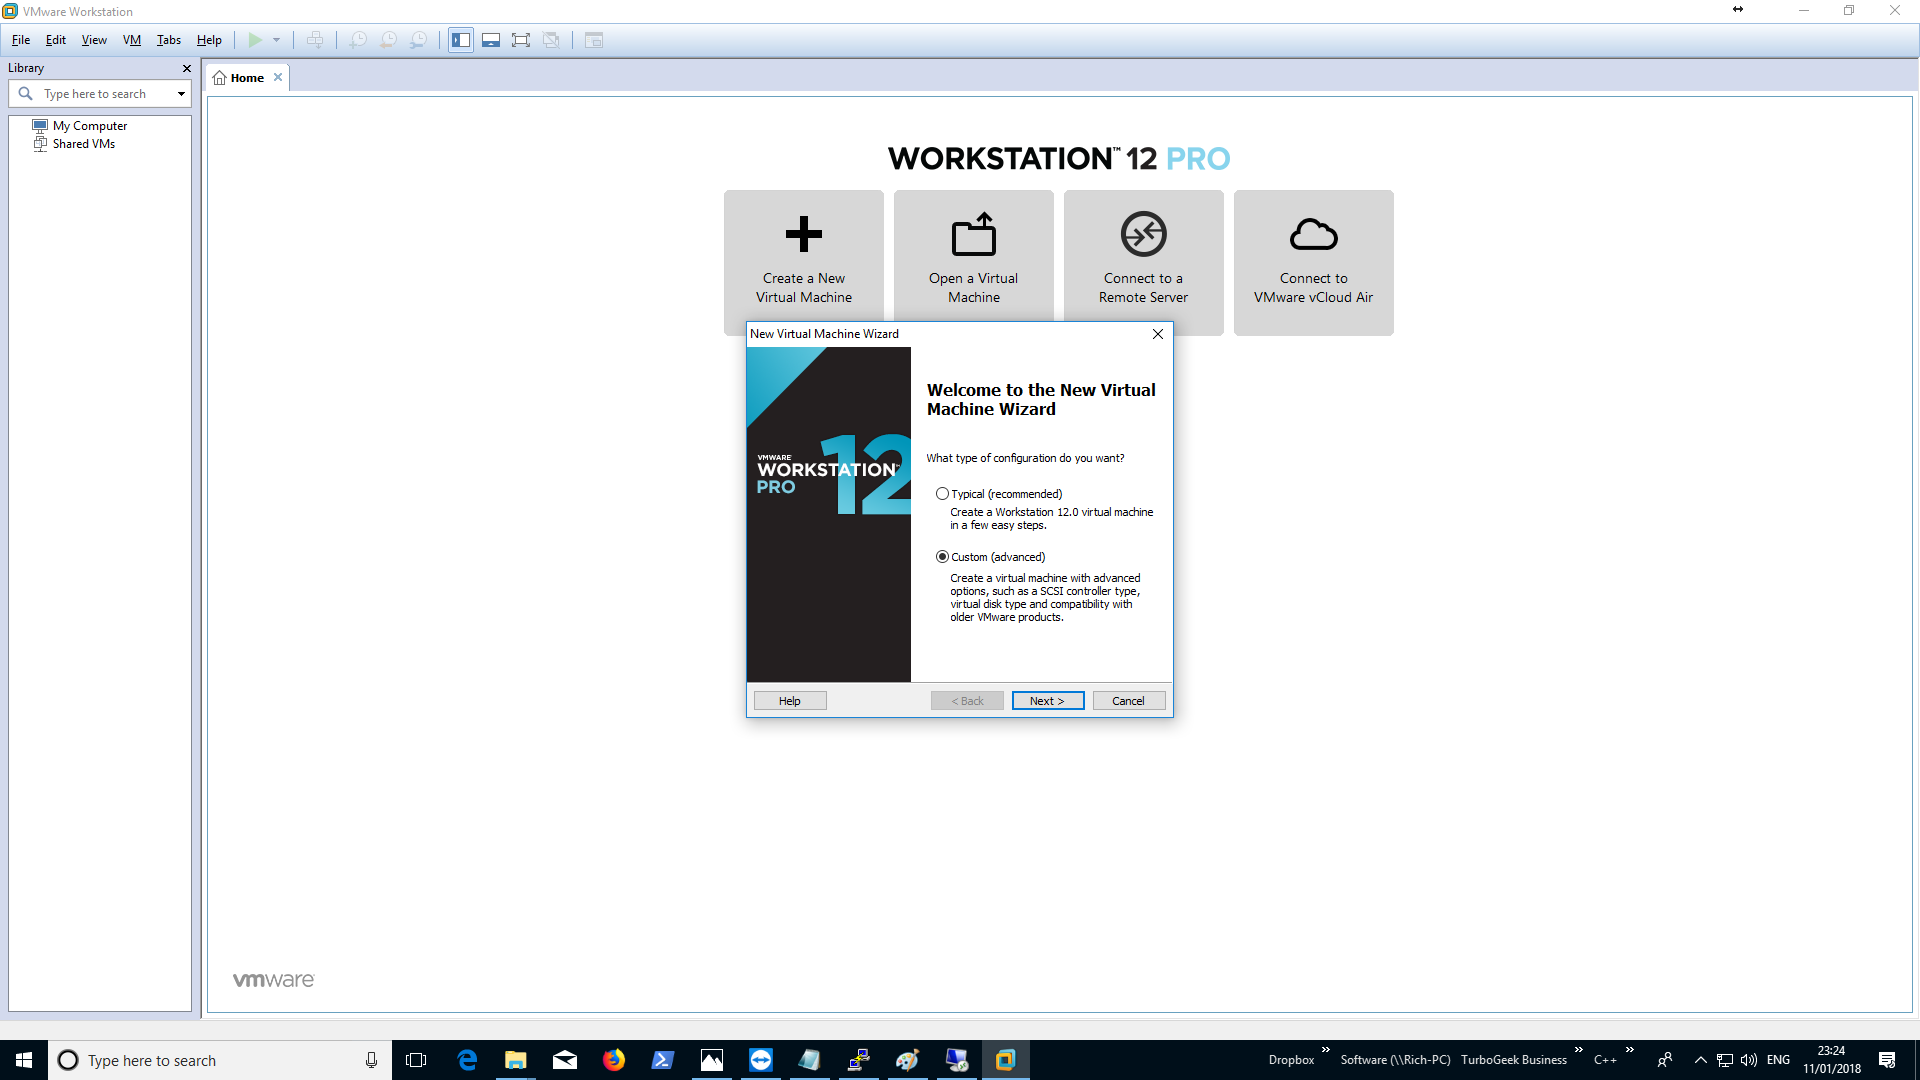1920x1080 pixels.
Task: Select the Custom (advanced) radio button
Action: 942,557
